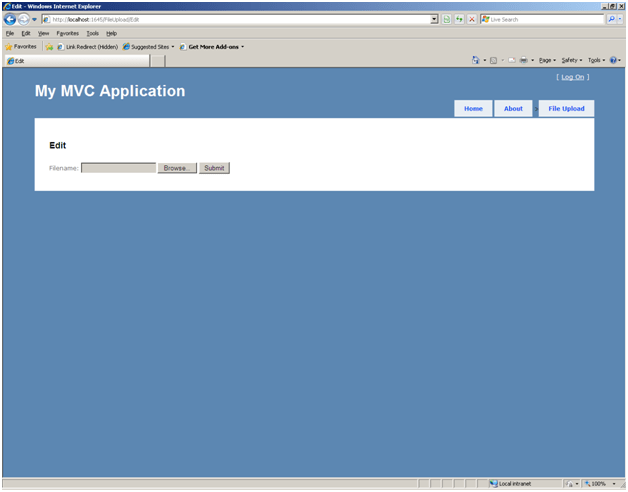This screenshot has width=628, height=492.
Task: Click the Browse... button
Action: pyautogui.click(x=176, y=168)
